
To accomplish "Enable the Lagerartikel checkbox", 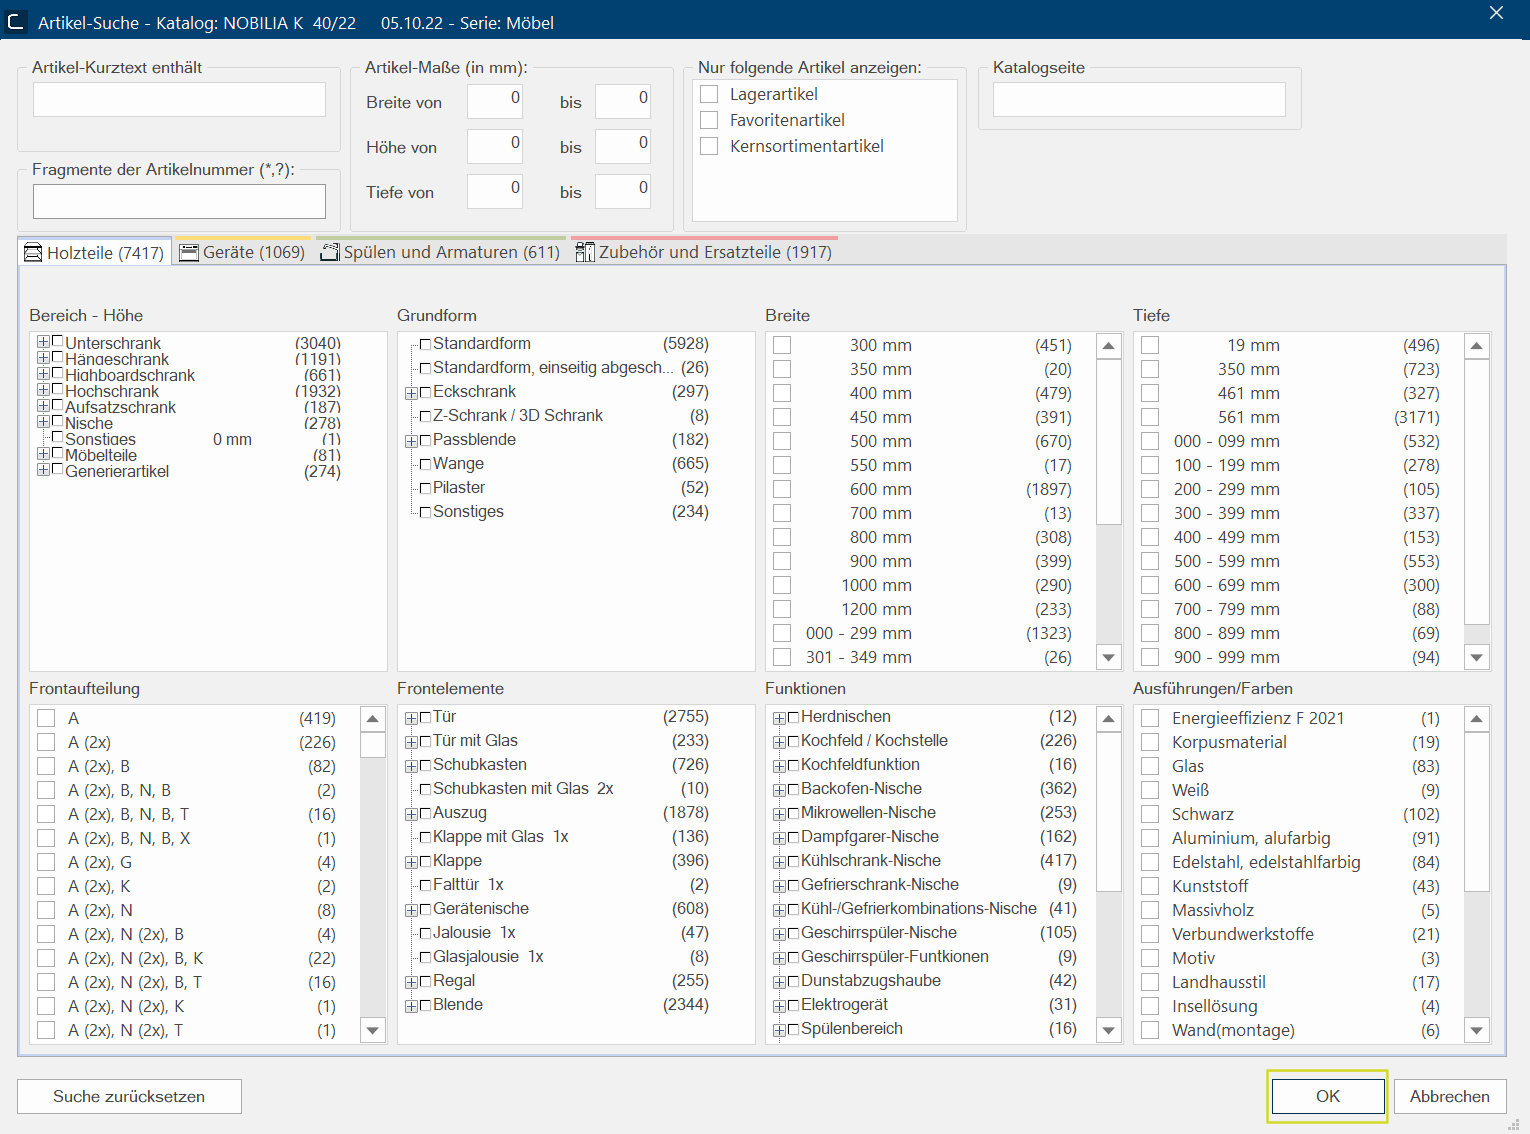I will click(x=709, y=94).
